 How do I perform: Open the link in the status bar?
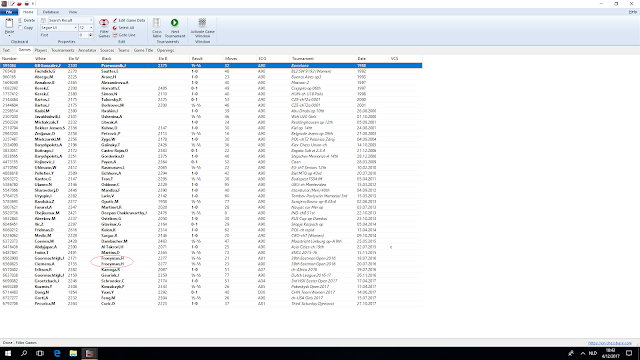pyautogui.click(x=610, y=343)
